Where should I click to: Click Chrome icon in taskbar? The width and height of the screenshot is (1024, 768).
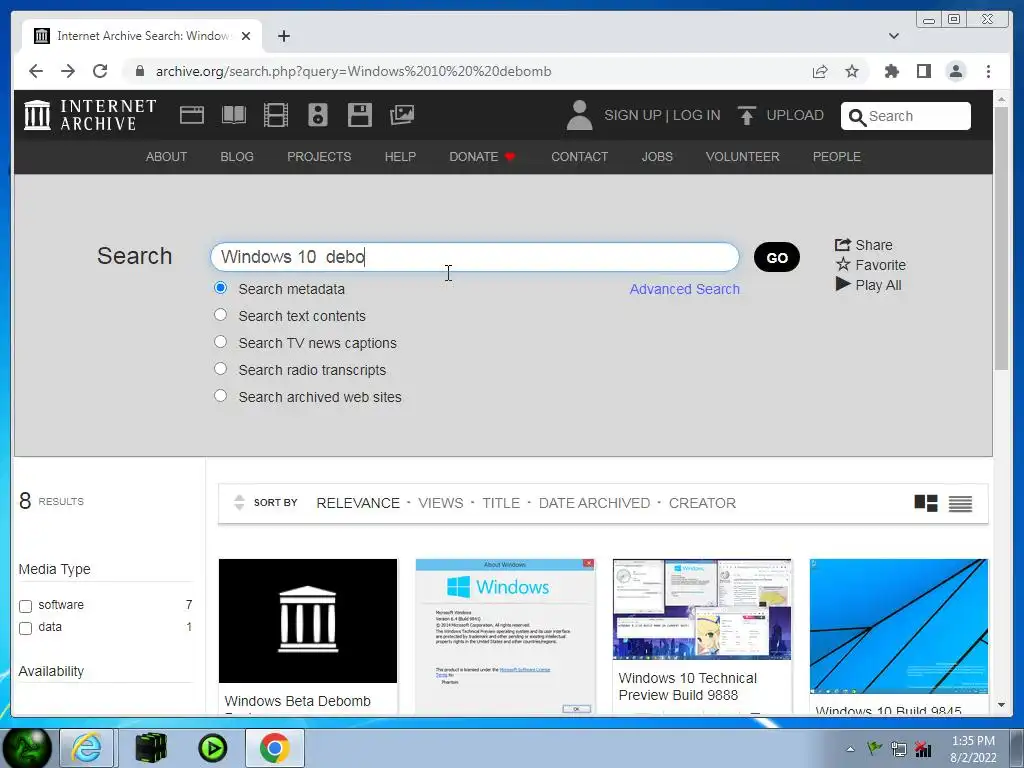click(x=274, y=748)
